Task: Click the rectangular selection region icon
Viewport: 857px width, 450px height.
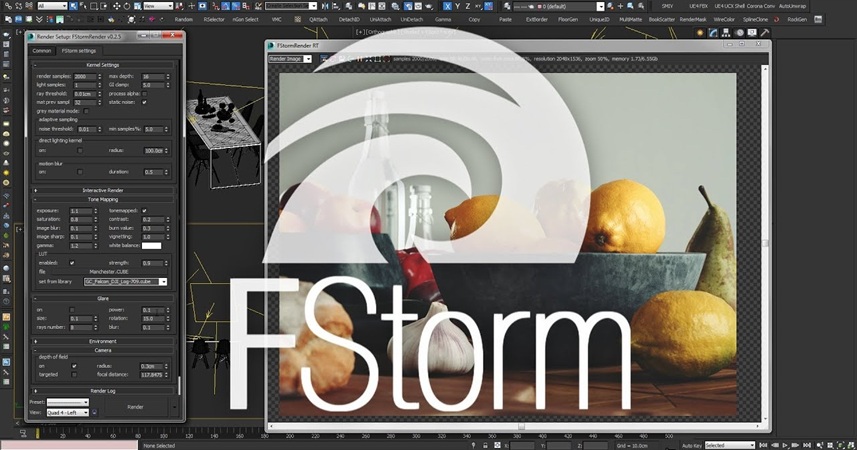Action: click(x=94, y=6)
